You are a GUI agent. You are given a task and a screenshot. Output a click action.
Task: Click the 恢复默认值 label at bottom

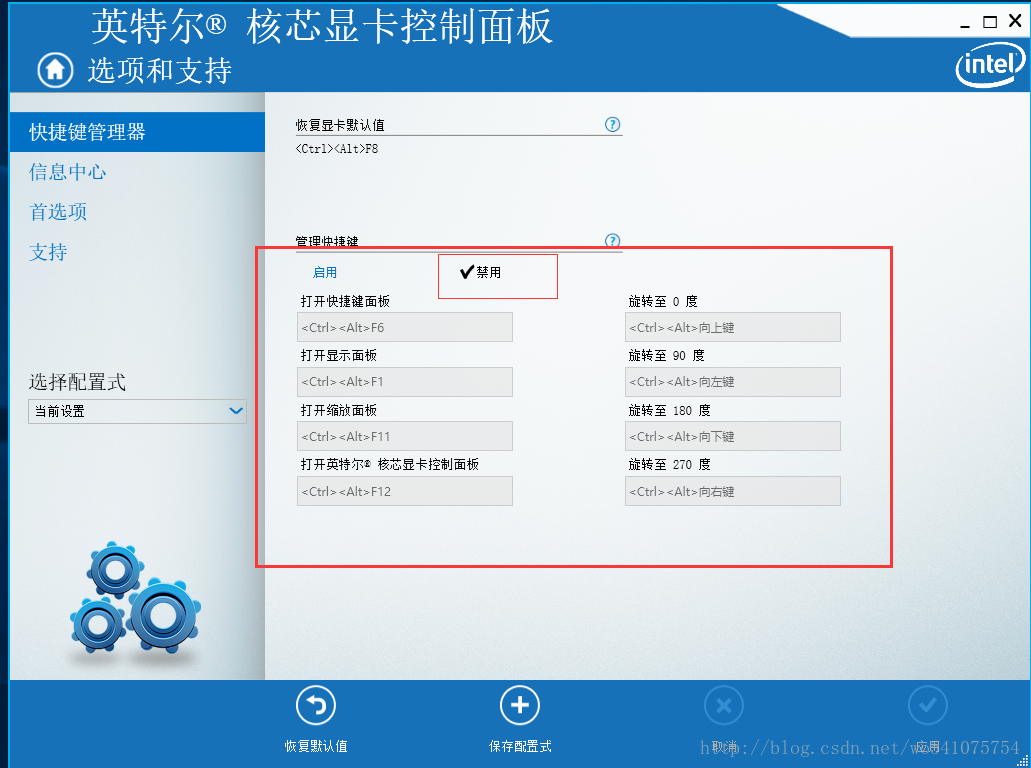pyautogui.click(x=316, y=746)
